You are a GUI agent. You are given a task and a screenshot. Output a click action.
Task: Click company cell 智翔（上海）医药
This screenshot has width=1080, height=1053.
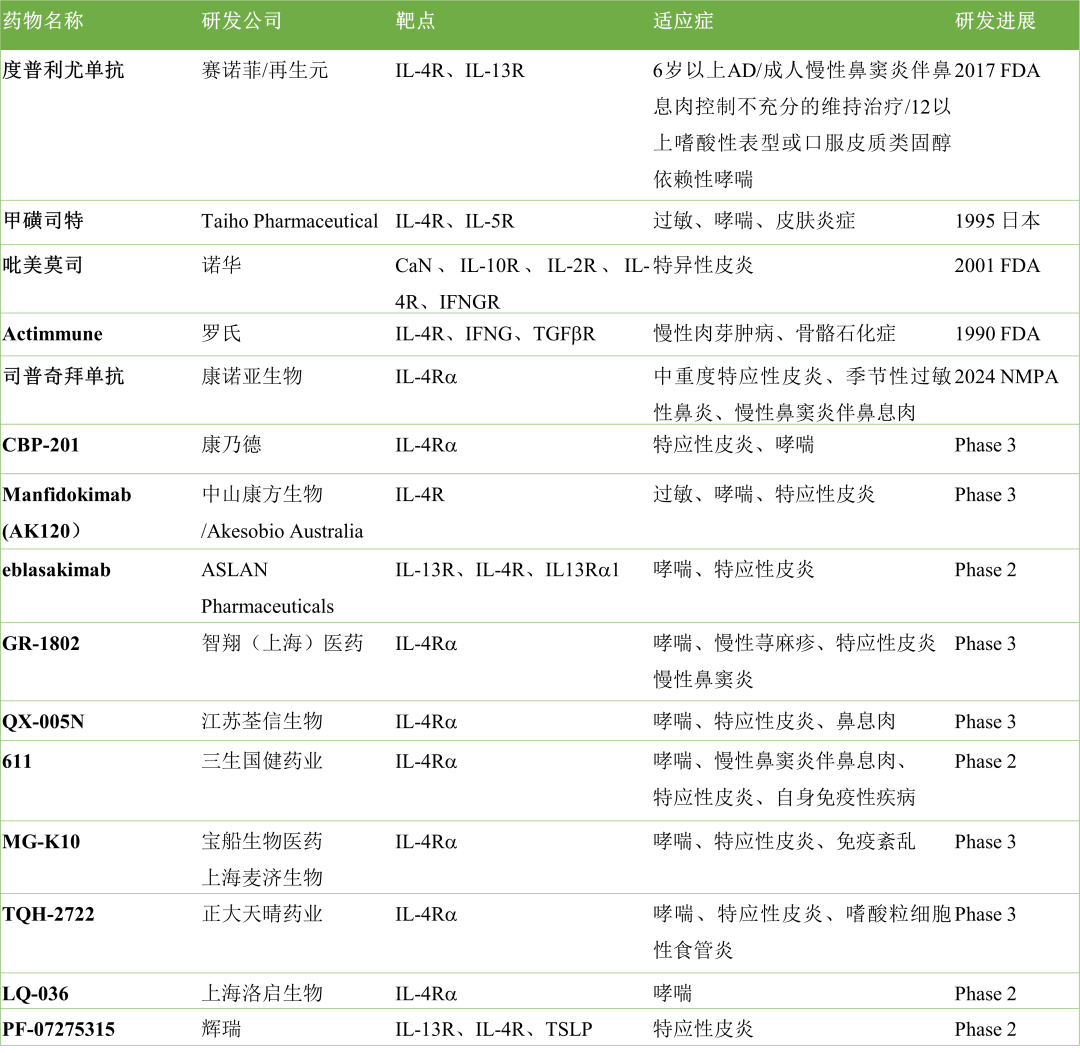(x=282, y=643)
